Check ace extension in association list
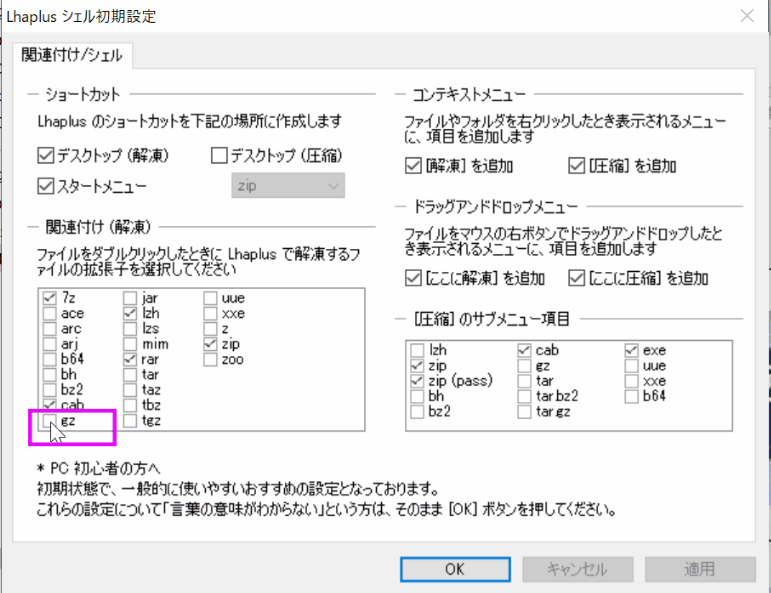The width and height of the screenshot is (771, 593). 49,313
